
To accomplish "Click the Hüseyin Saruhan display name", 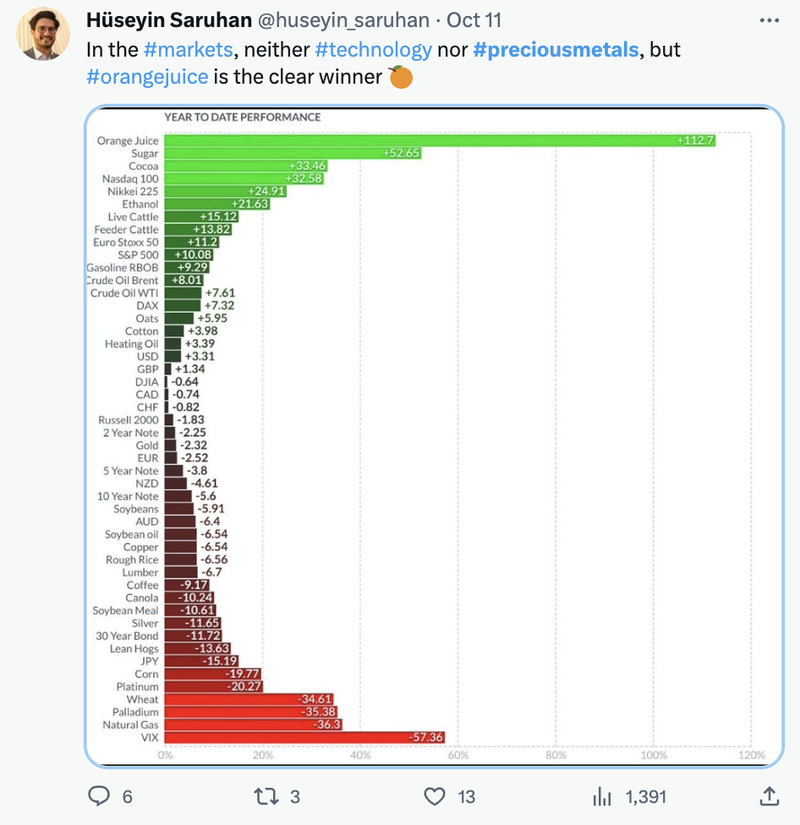I will pyautogui.click(x=169, y=20).
